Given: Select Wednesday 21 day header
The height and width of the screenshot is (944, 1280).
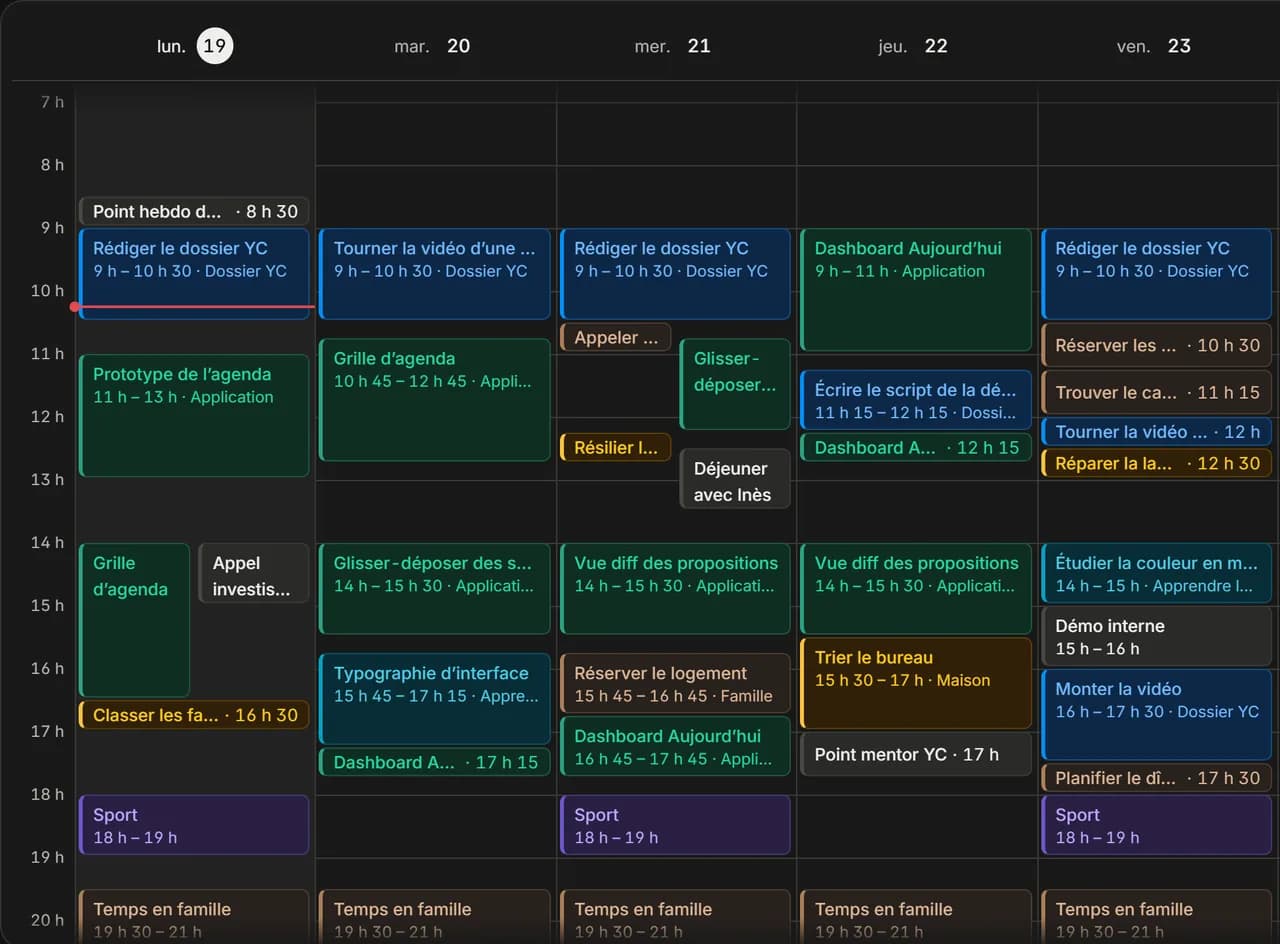Looking at the screenshot, I should pos(672,46).
